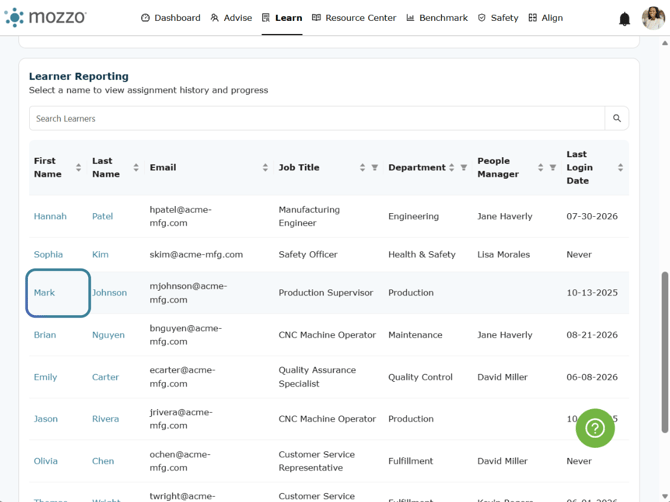Open the Mark first name link
This screenshot has height=502, width=670.
pyautogui.click(x=44, y=293)
